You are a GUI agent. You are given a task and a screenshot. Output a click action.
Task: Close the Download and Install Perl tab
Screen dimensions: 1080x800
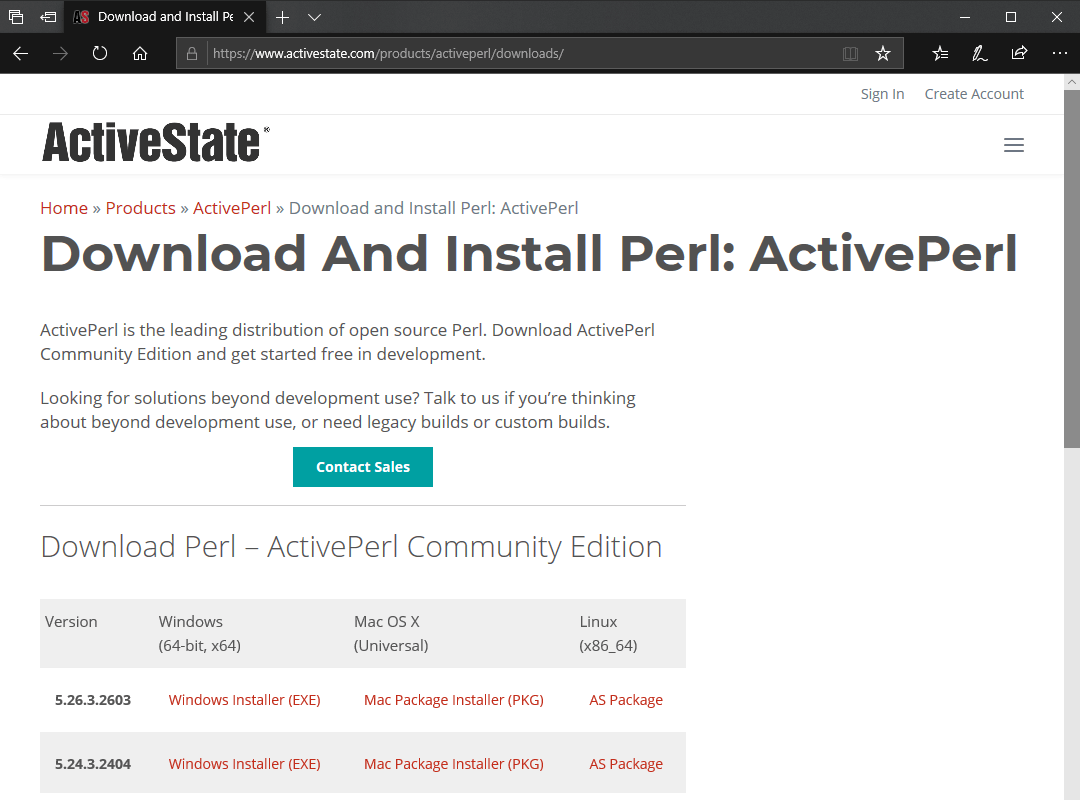click(249, 17)
